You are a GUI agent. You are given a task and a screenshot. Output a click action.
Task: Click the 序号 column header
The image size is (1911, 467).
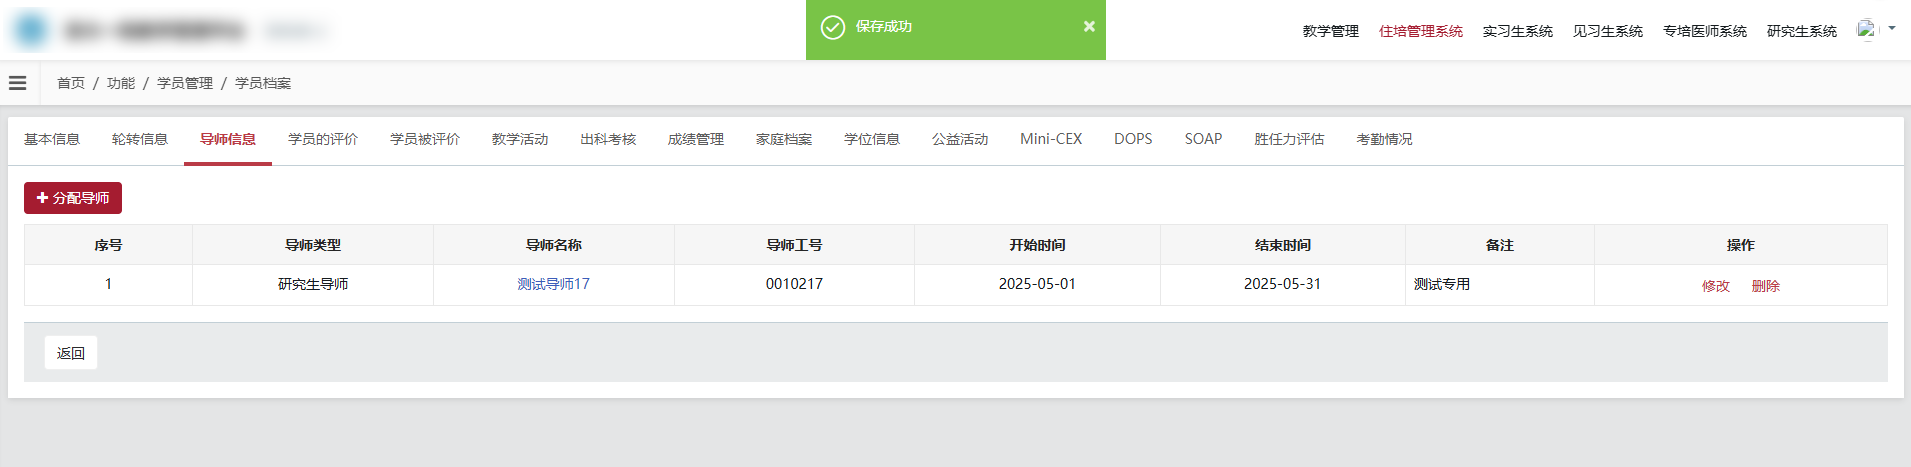tap(108, 245)
